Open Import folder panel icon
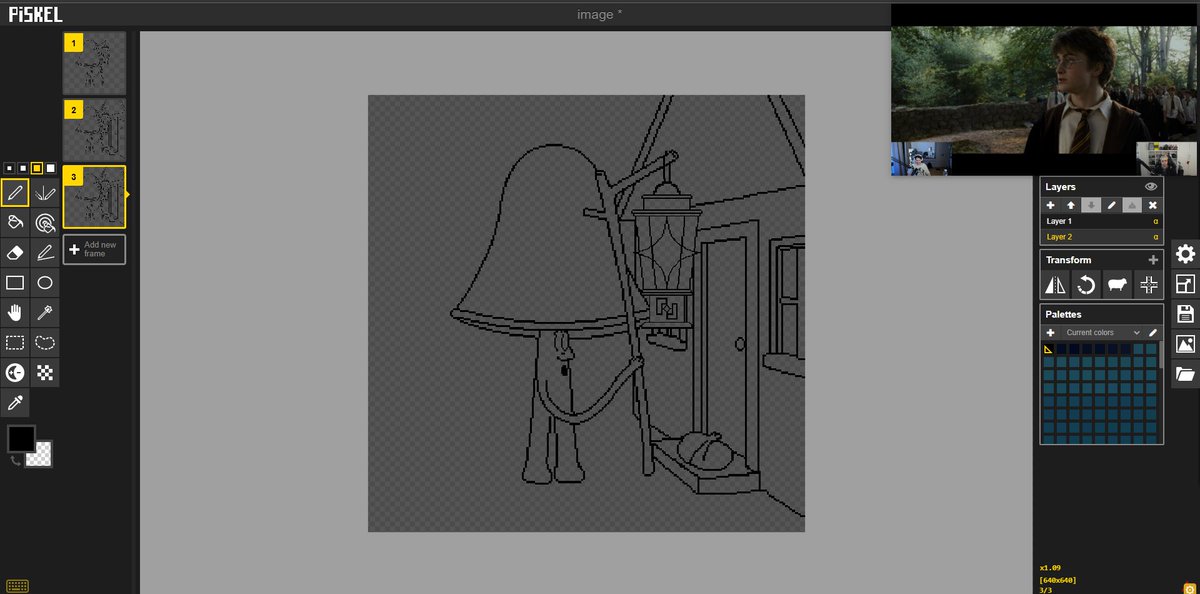 pos(1186,375)
